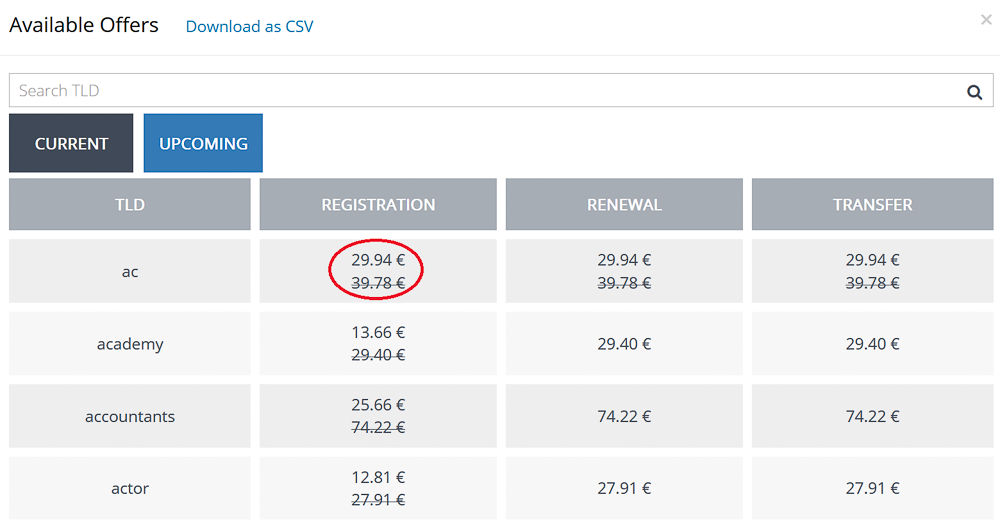Sort by the TRANSFER column header
The image size is (1000, 524).
[x=872, y=205]
